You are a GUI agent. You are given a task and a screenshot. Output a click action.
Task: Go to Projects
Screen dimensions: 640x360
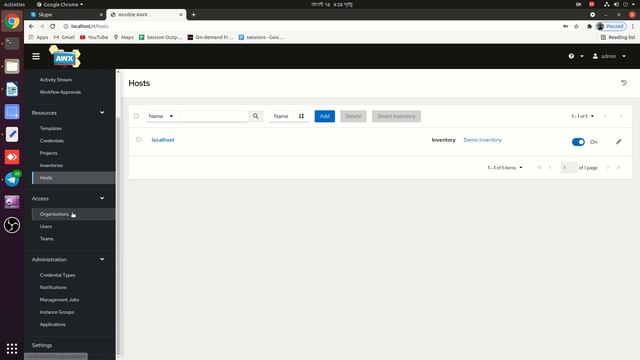click(x=49, y=153)
